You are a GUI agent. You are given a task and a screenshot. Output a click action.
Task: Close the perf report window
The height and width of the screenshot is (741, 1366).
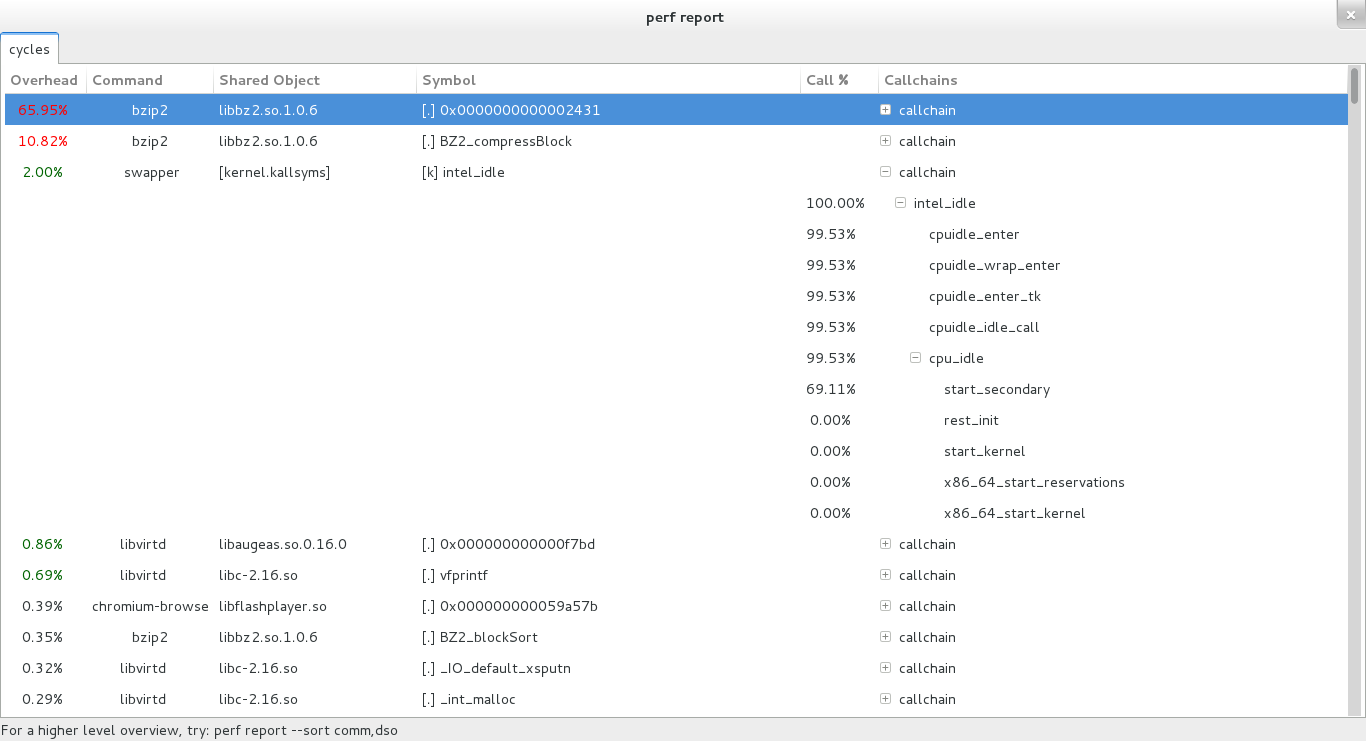point(1350,15)
